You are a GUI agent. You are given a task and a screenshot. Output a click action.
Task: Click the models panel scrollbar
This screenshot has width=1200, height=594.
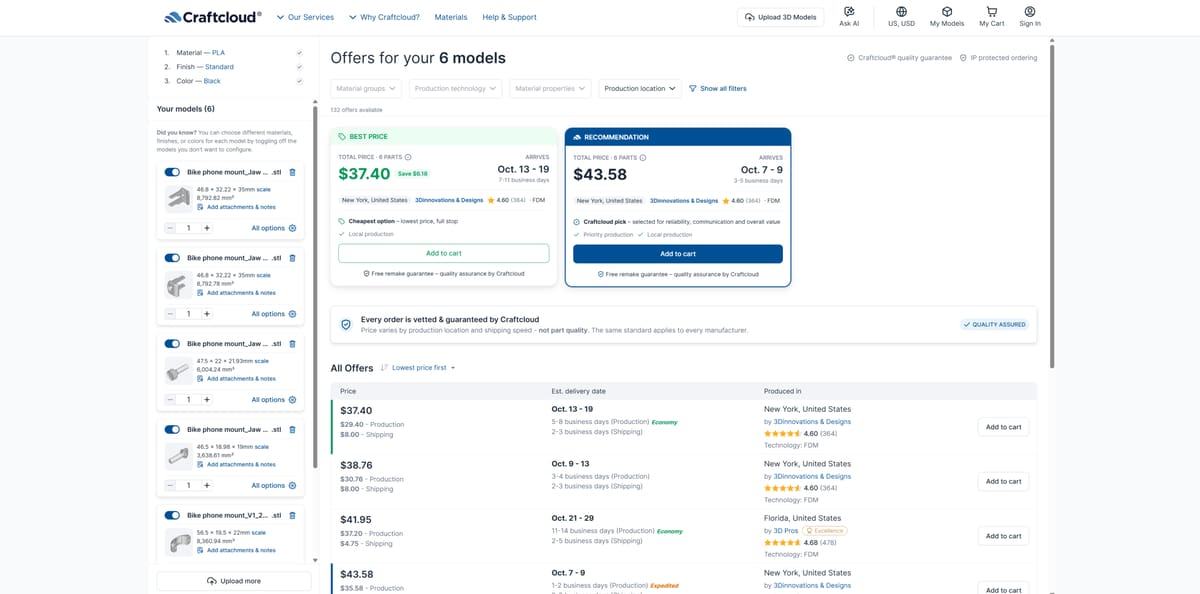click(315, 285)
